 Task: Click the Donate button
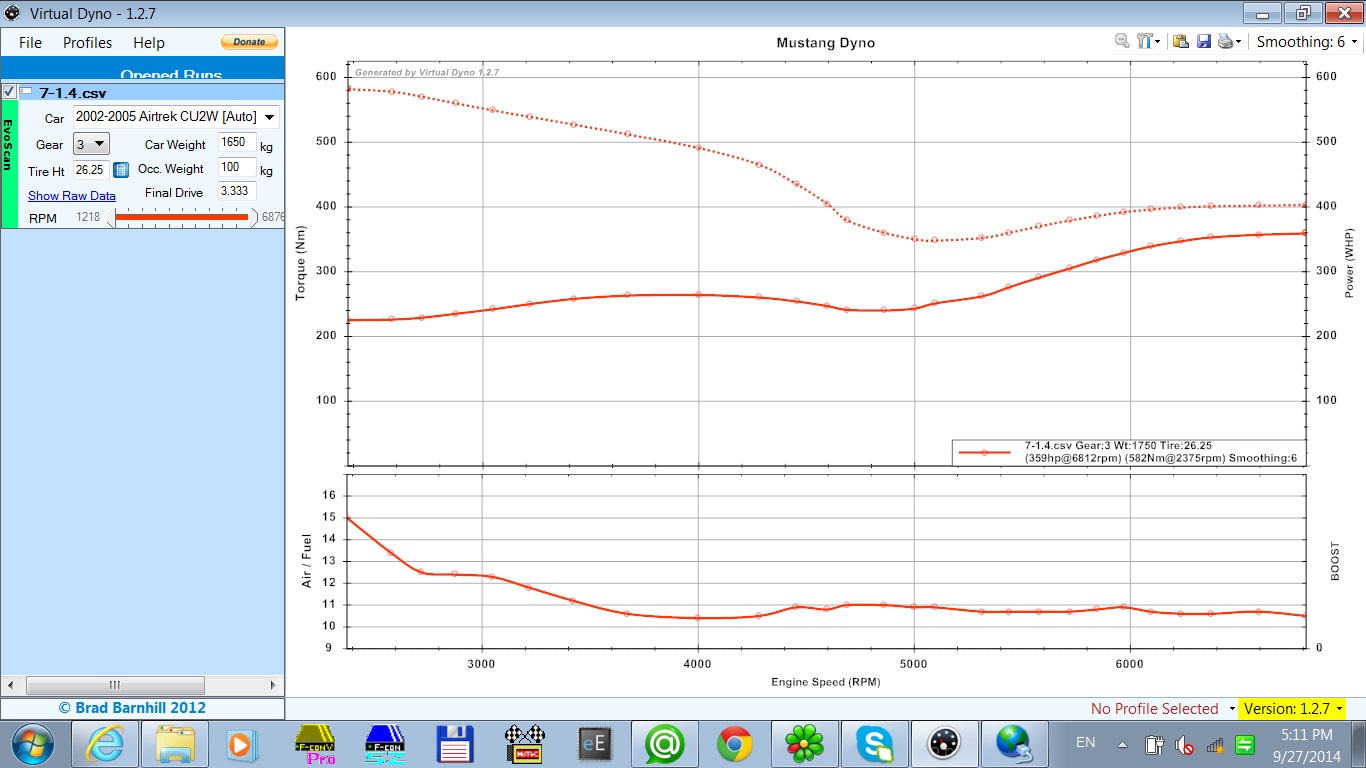[x=249, y=42]
